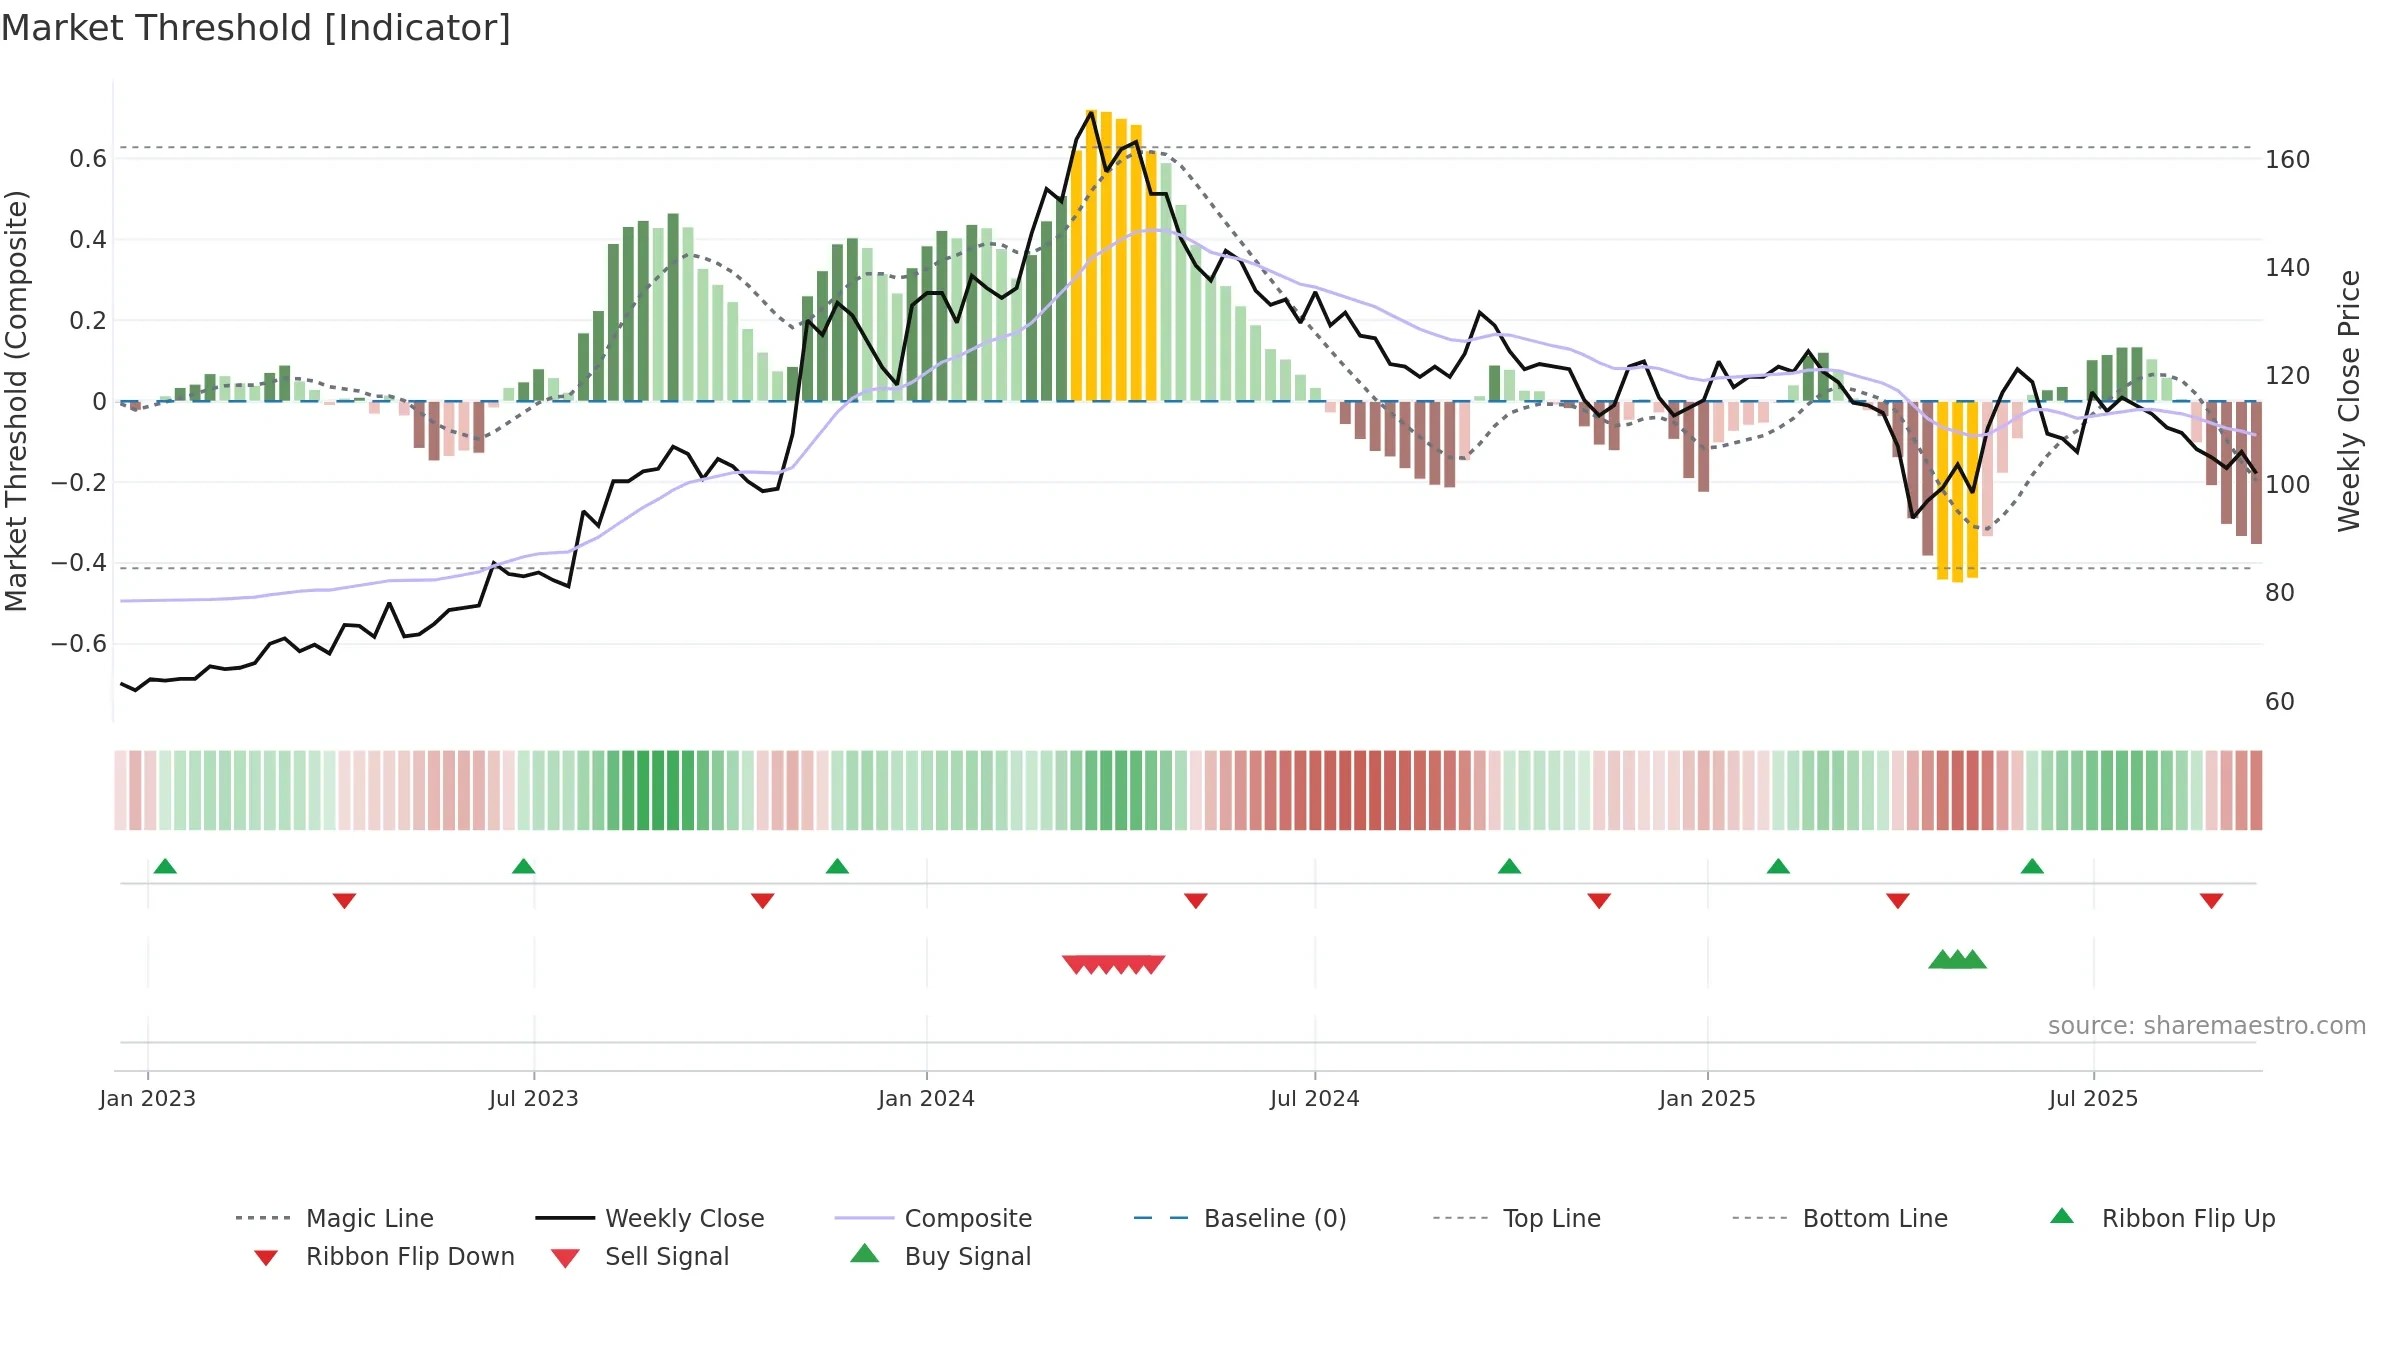Click the −0.6 tick on left axis
Viewport: 2400px width, 1350px height.
[x=79, y=644]
